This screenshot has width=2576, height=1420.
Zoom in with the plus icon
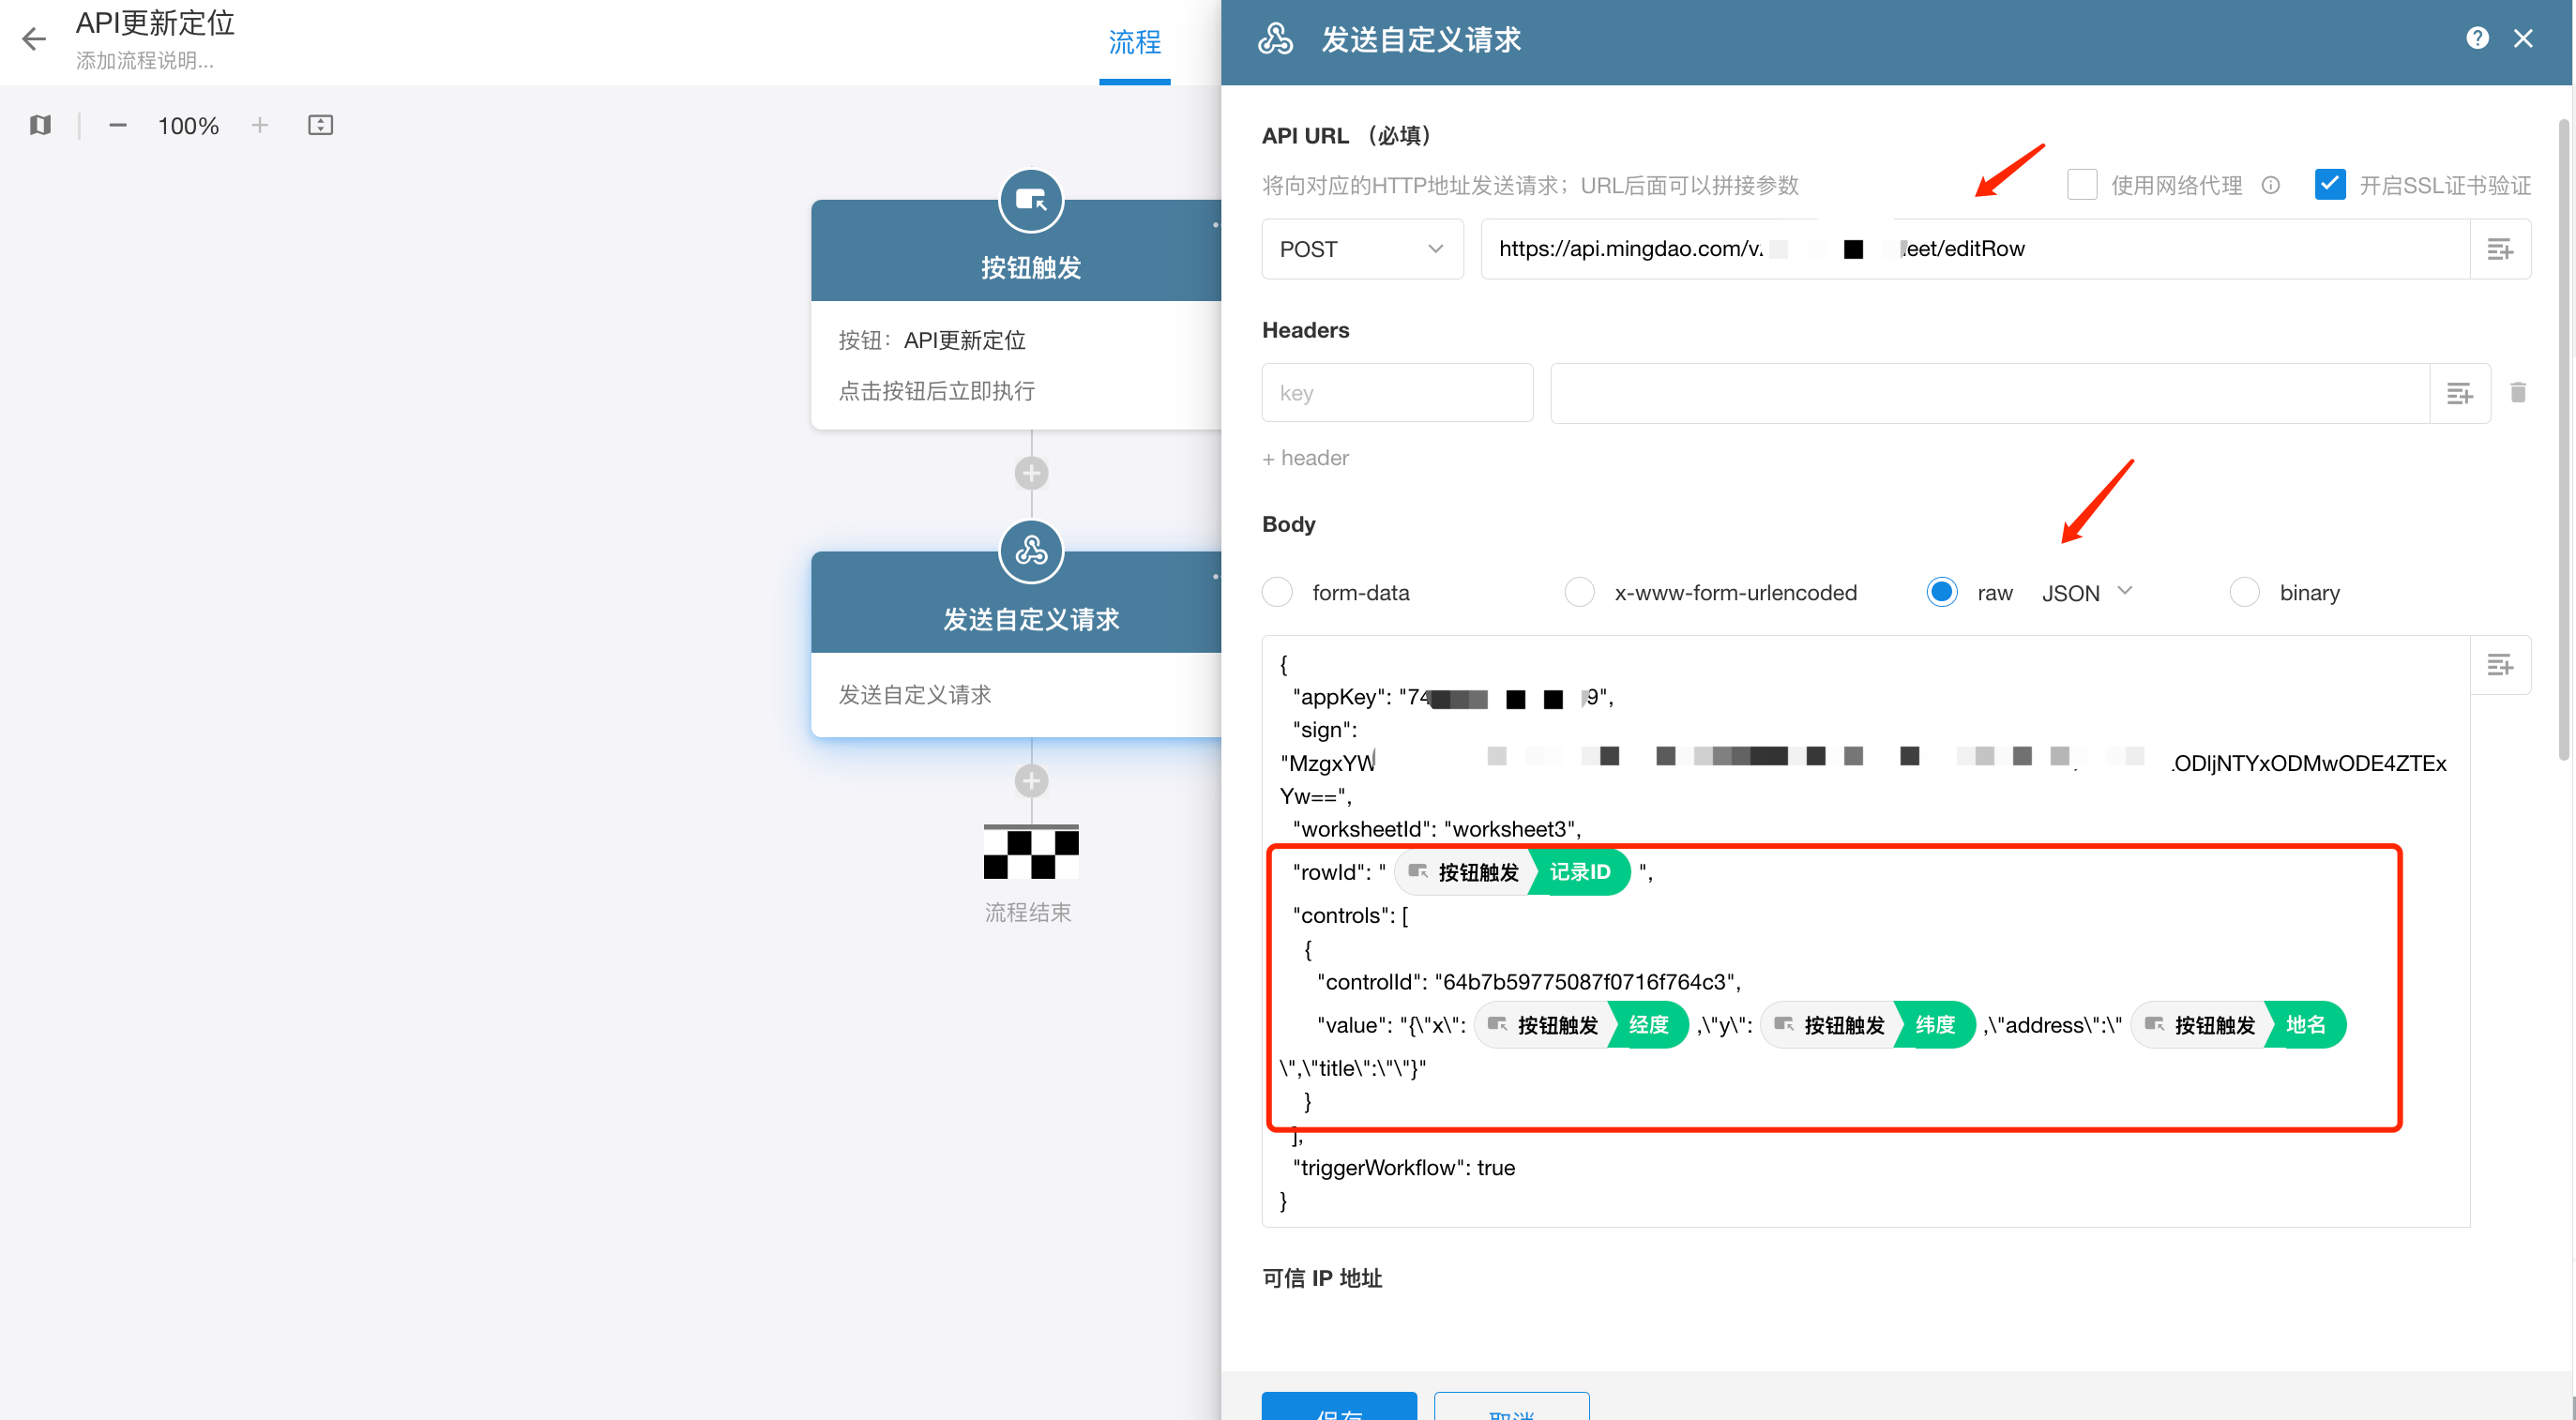[260, 125]
